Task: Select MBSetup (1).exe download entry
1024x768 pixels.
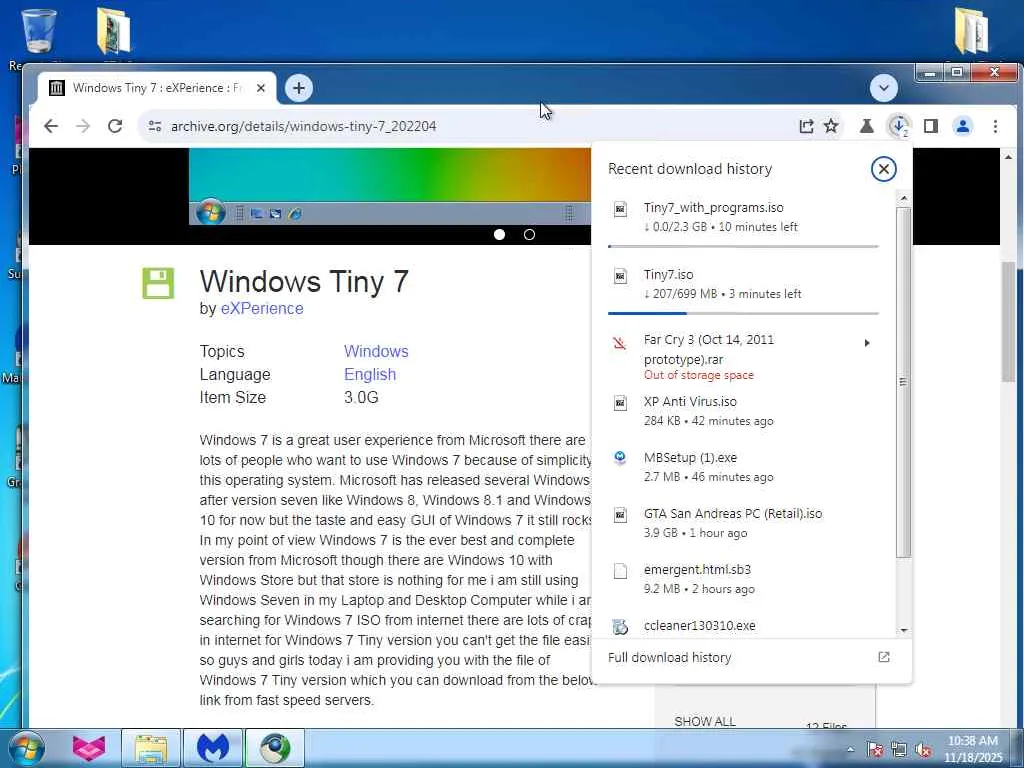Action: coord(743,467)
